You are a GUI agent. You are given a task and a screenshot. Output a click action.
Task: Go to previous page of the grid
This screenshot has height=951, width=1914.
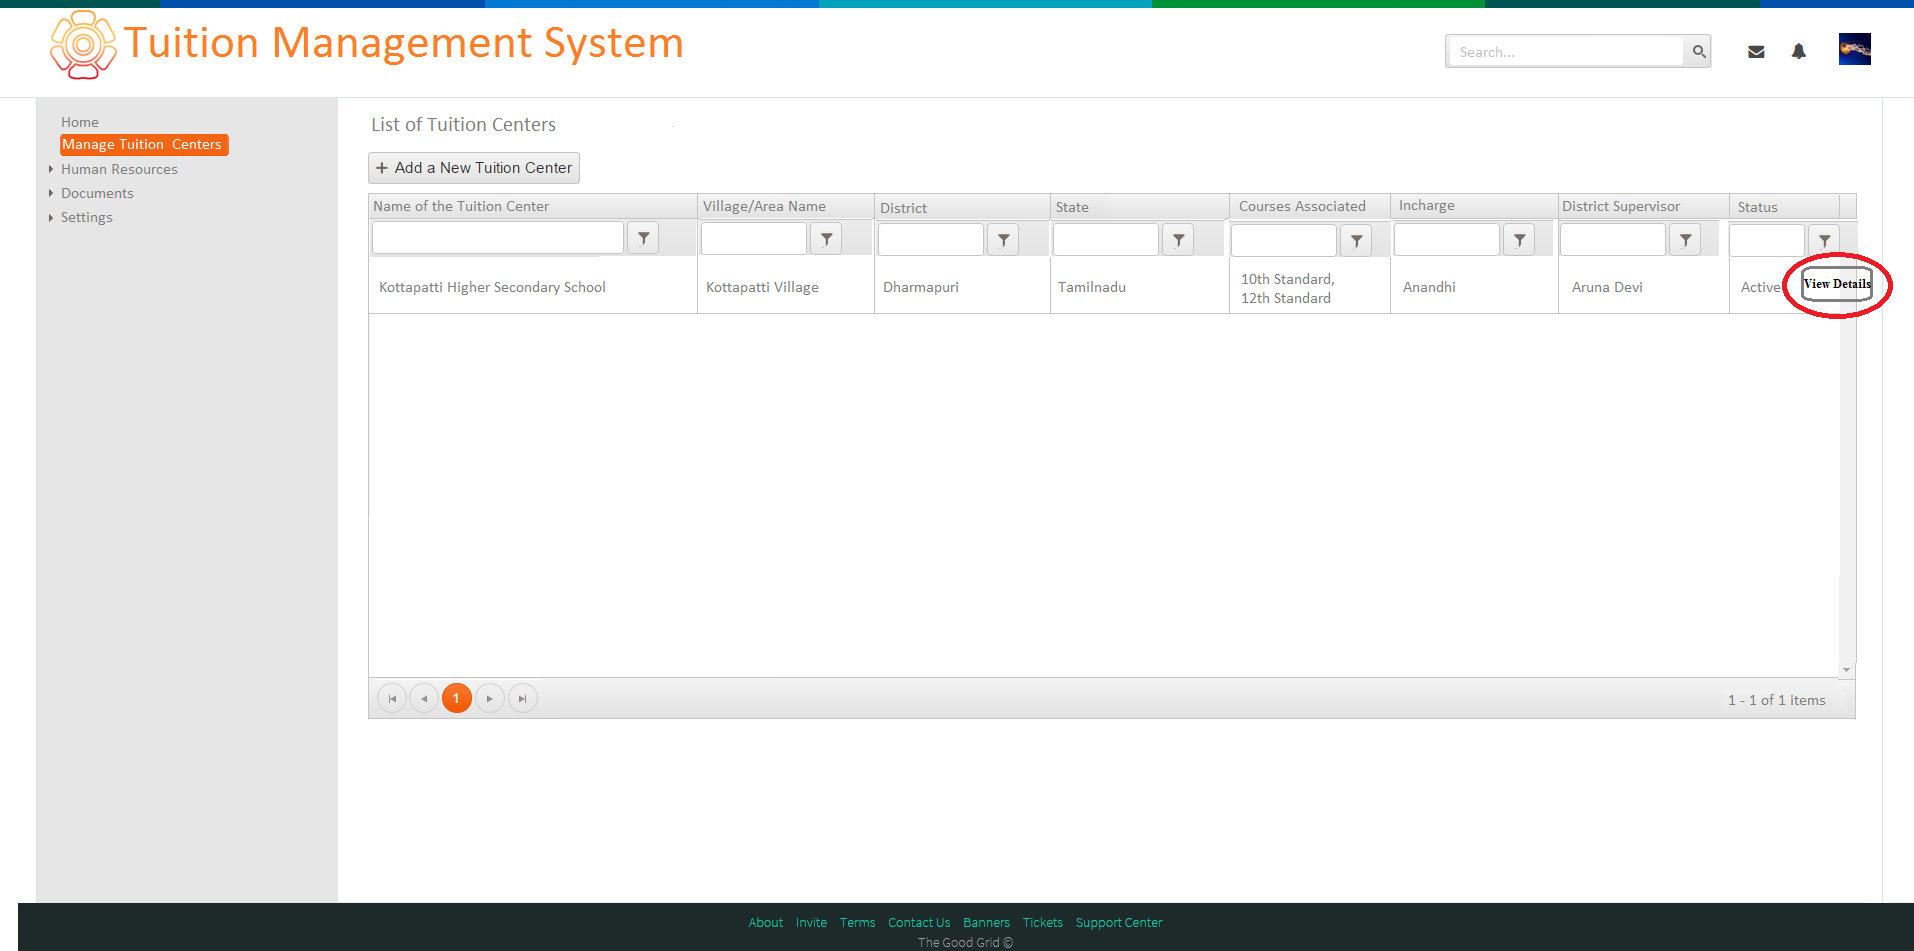tap(424, 698)
